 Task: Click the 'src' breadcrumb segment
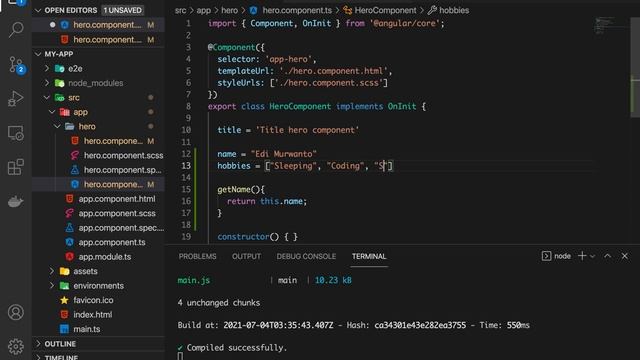(x=180, y=10)
